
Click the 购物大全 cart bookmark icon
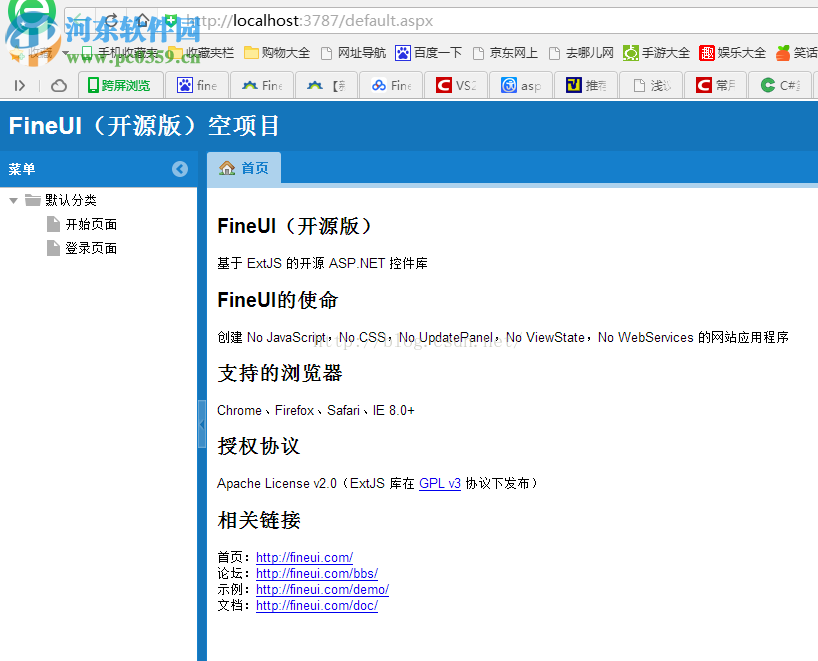click(x=252, y=53)
